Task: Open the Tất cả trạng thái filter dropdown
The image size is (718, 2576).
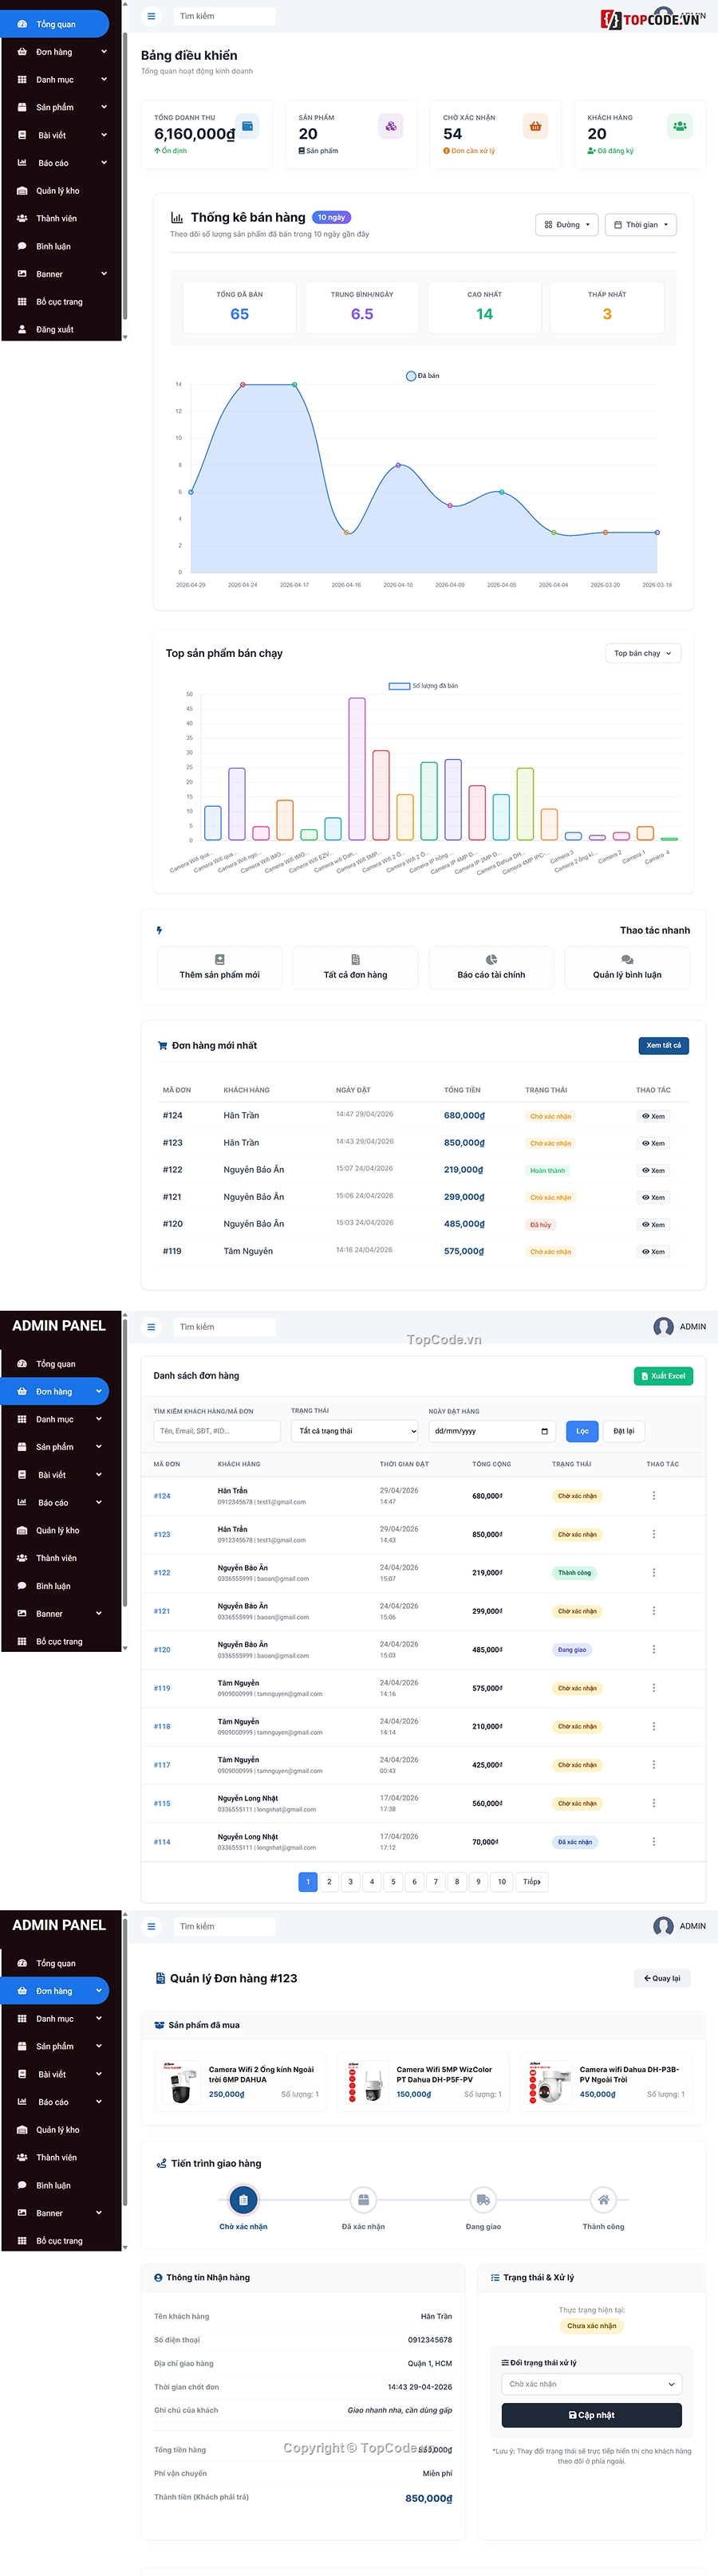Action: pyautogui.click(x=355, y=1431)
